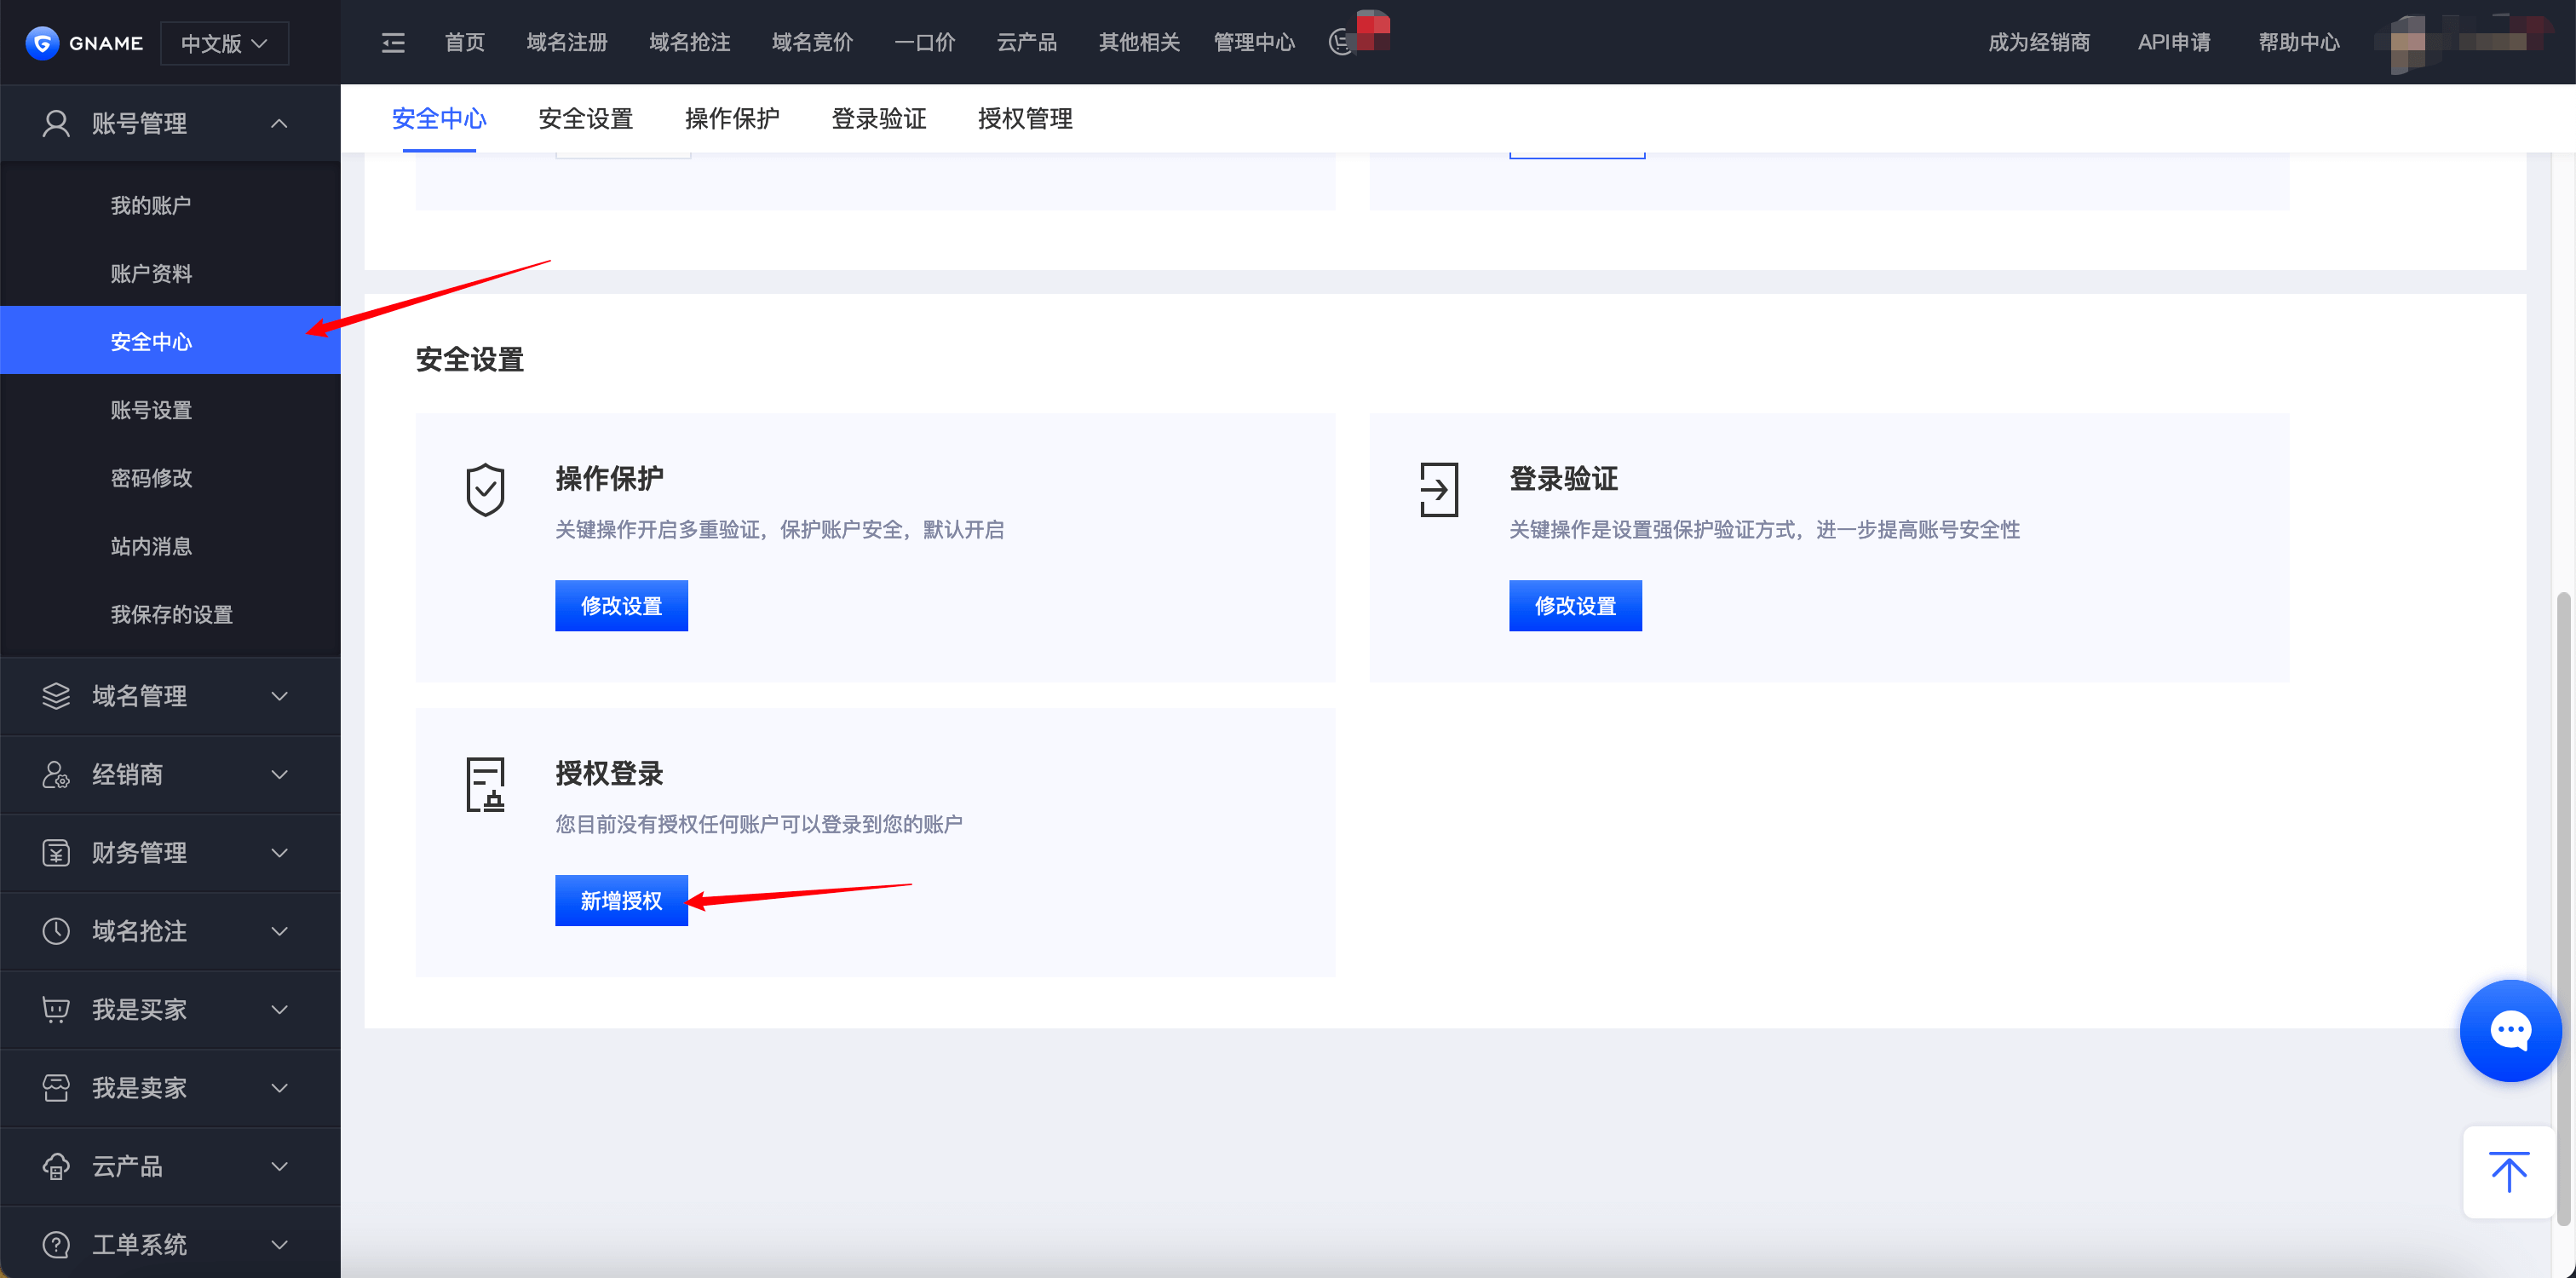
Task: Open 账号设置 in sidebar
Action: point(151,410)
